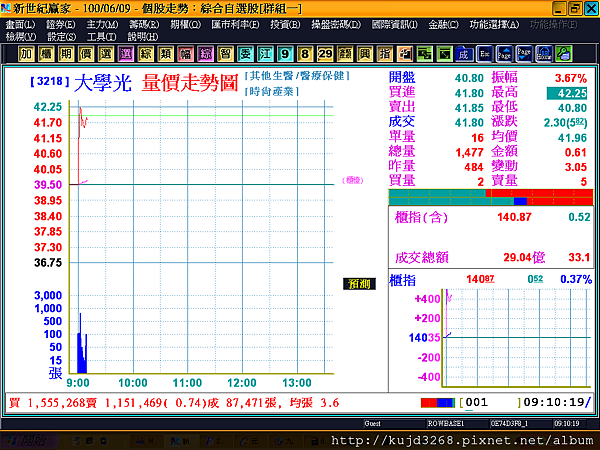Click the 均價 41.96 value
Viewport: 600px width, 450px height.
(x=572, y=137)
